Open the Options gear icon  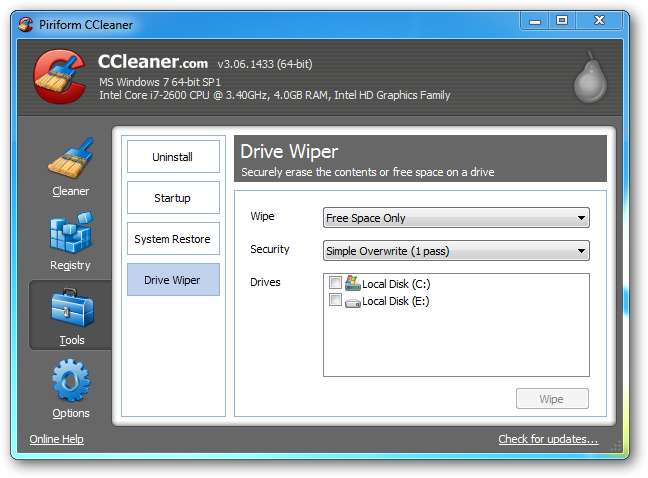(71, 381)
